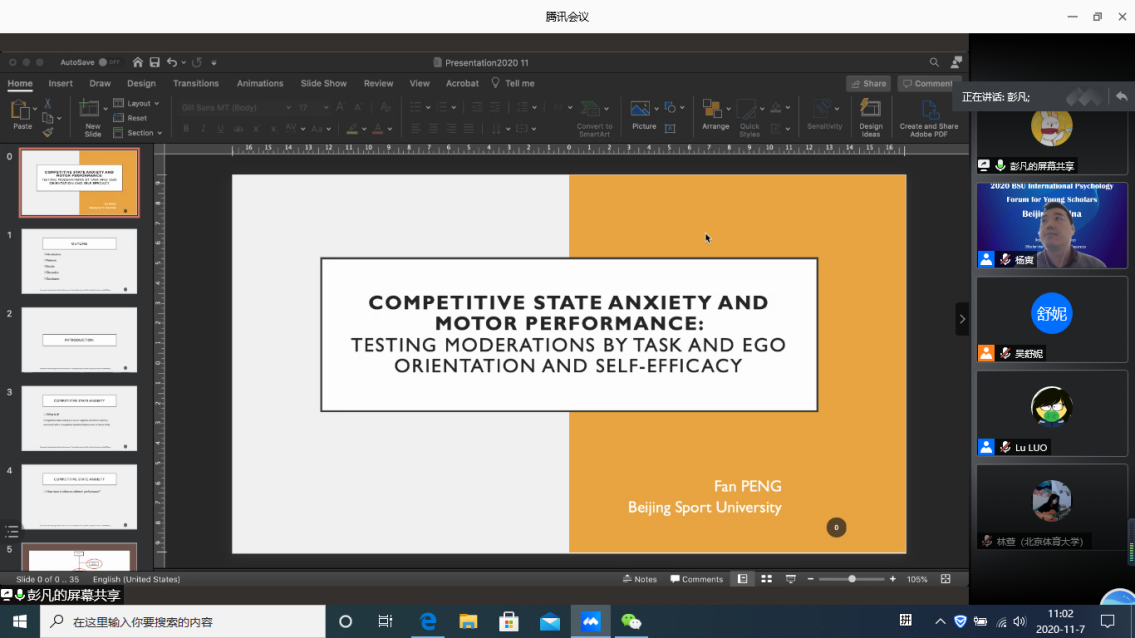
Task: Start Slide Show view from status bar
Action: [x=790, y=579]
